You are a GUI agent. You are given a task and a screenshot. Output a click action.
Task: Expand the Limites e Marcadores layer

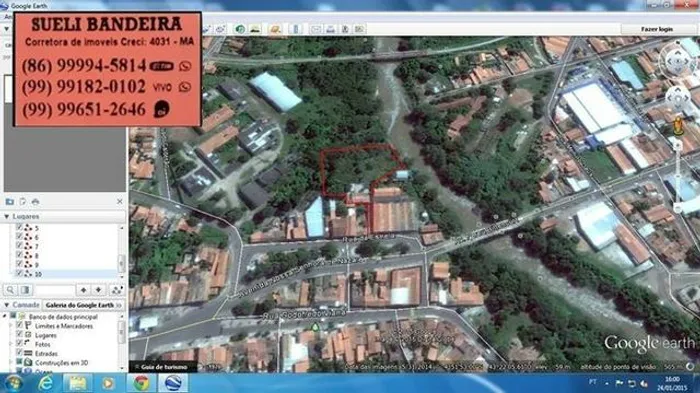tap(11, 326)
